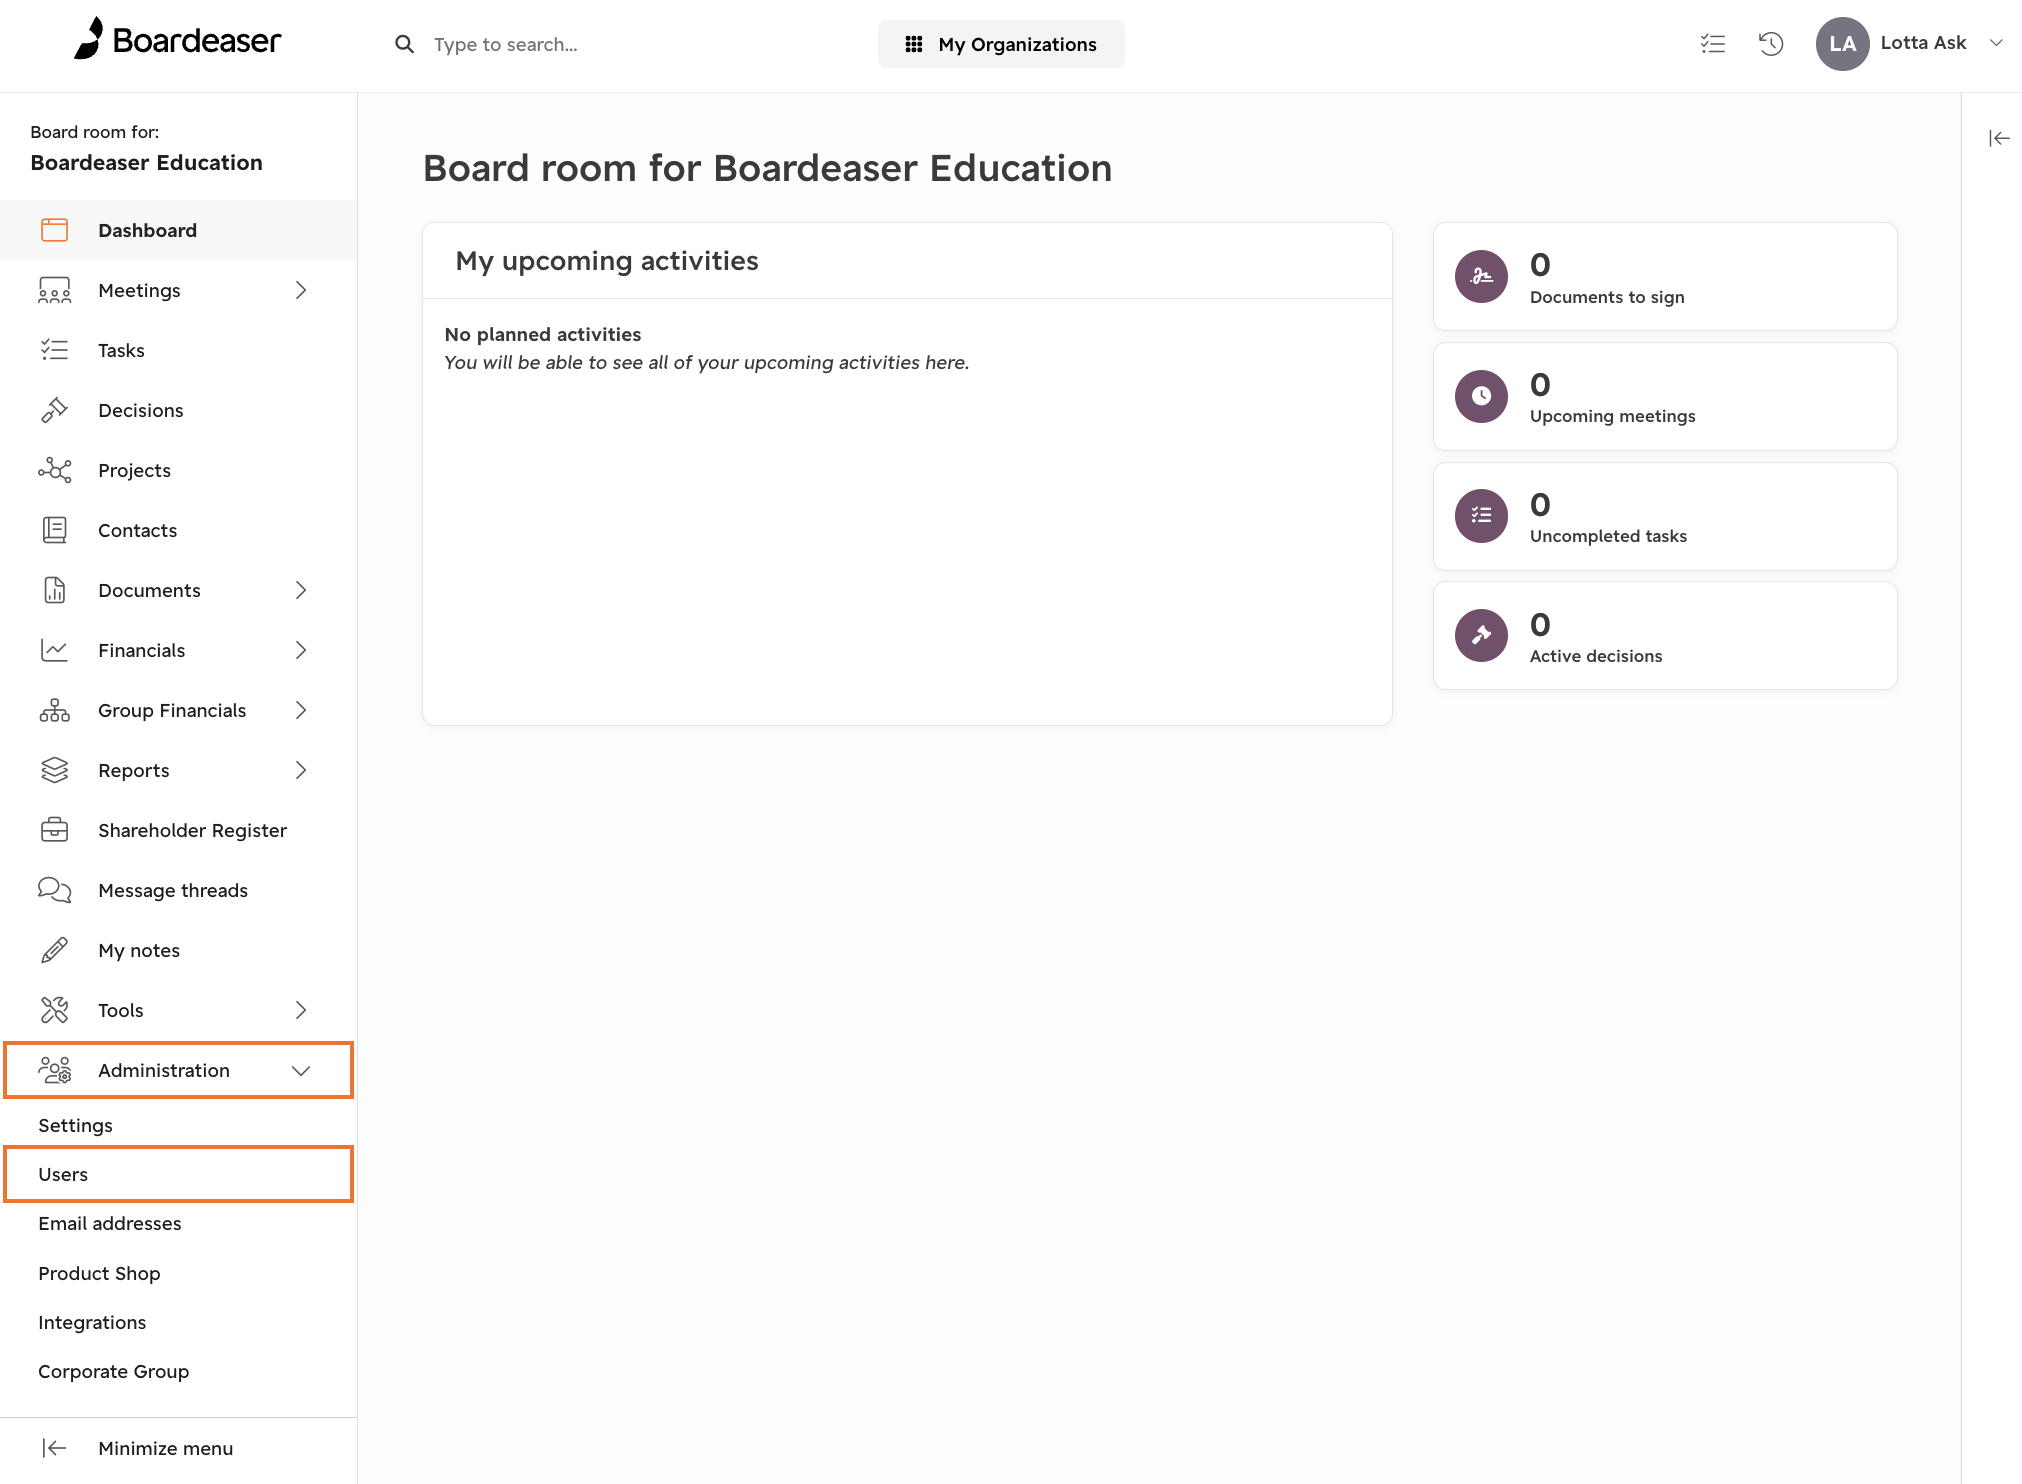Screen dimensions: 2022x1484
Task: Click the Message threads chat icon
Action: 54,890
